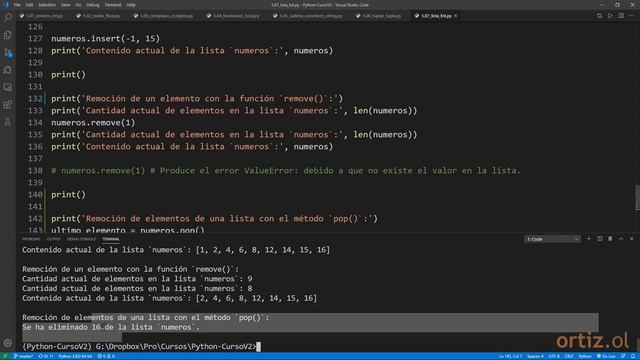Change end of line sequence CRLF

[569, 356]
